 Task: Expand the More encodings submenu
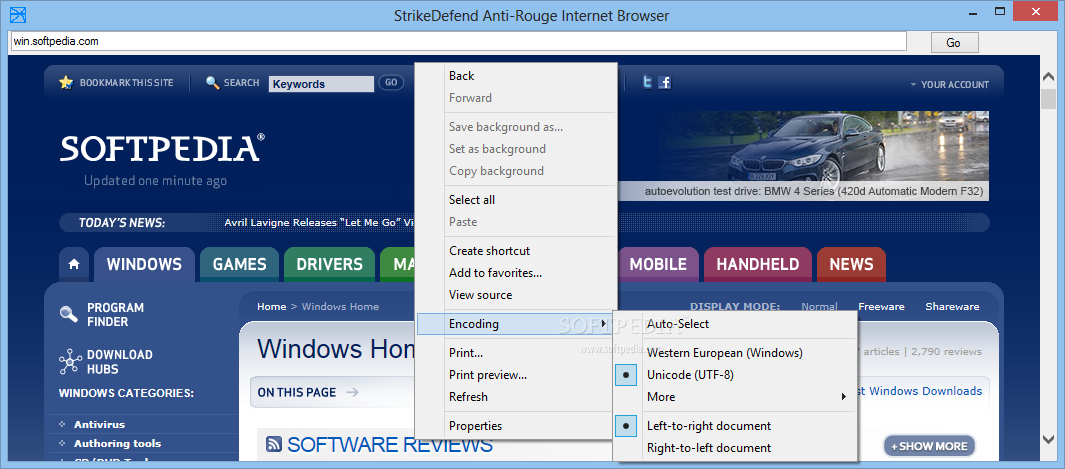735,397
